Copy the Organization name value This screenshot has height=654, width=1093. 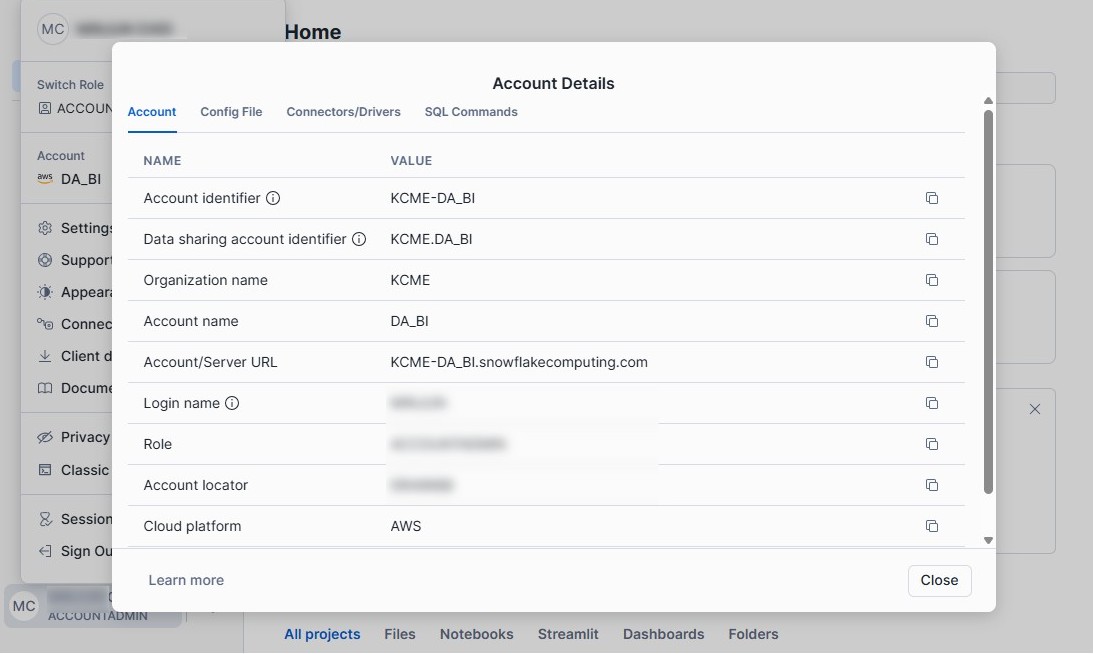[x=931, y=280]
